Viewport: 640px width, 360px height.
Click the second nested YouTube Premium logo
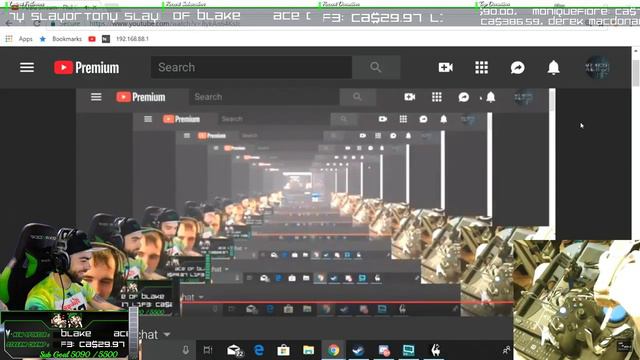(141, 97)
